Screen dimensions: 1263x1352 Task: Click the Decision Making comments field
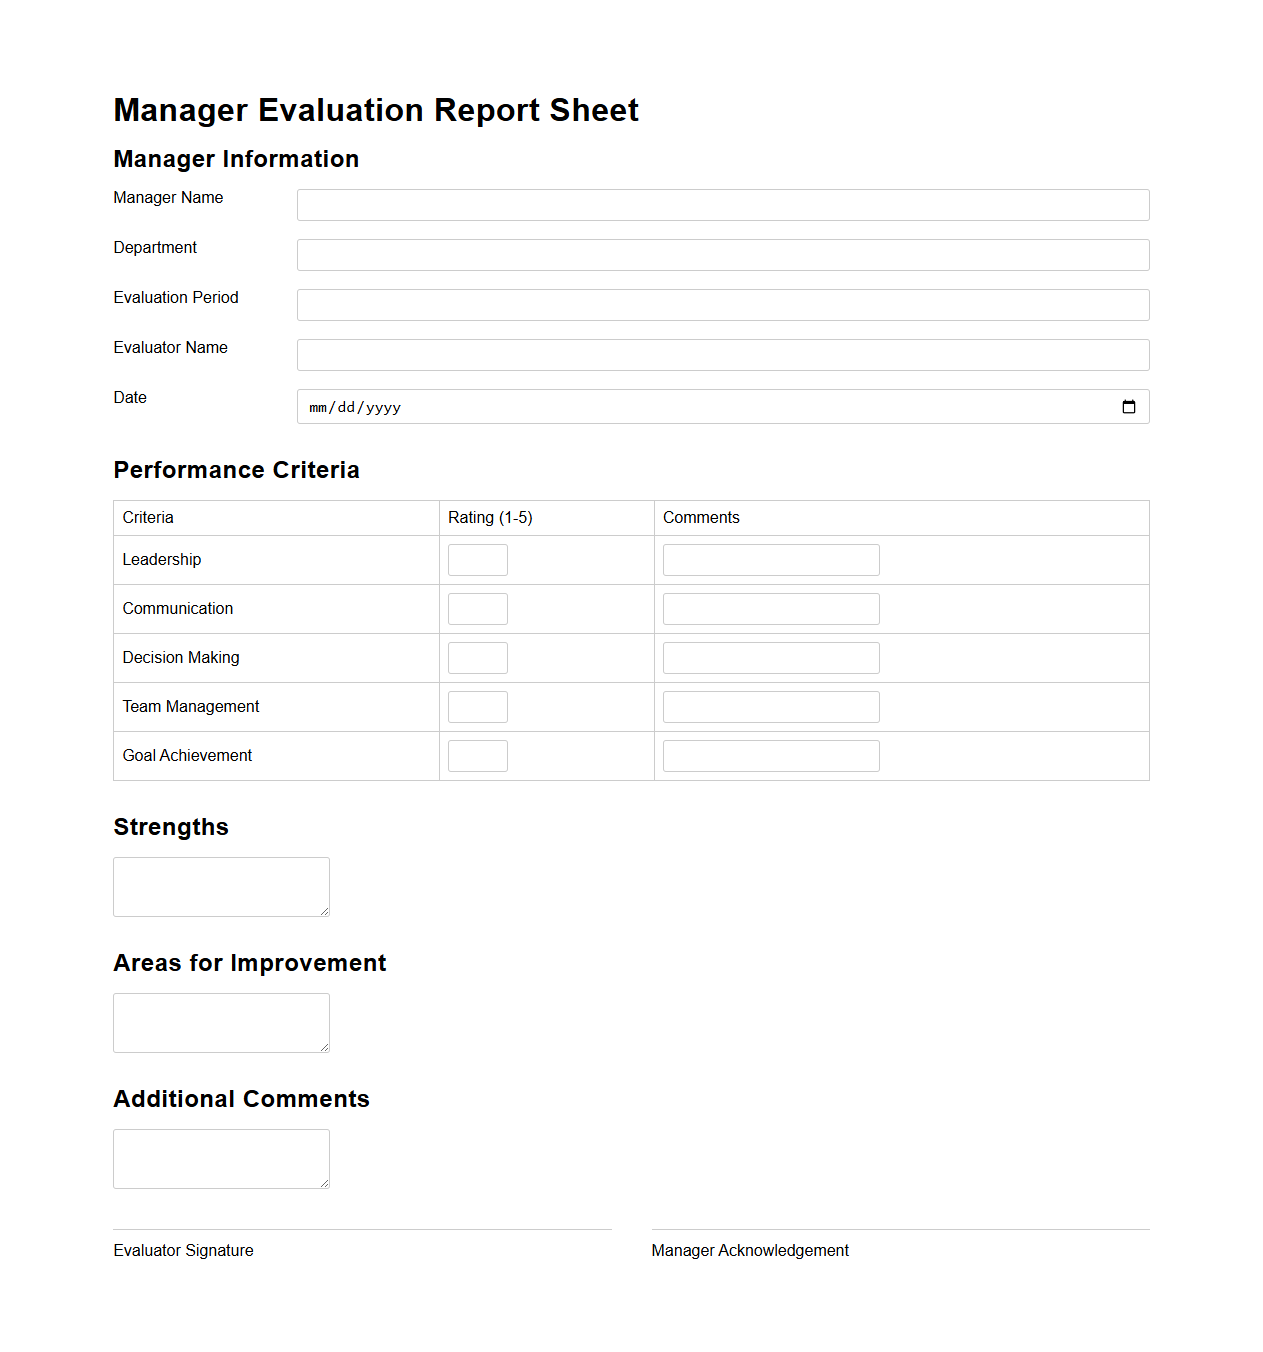click(x=770, y=657)
